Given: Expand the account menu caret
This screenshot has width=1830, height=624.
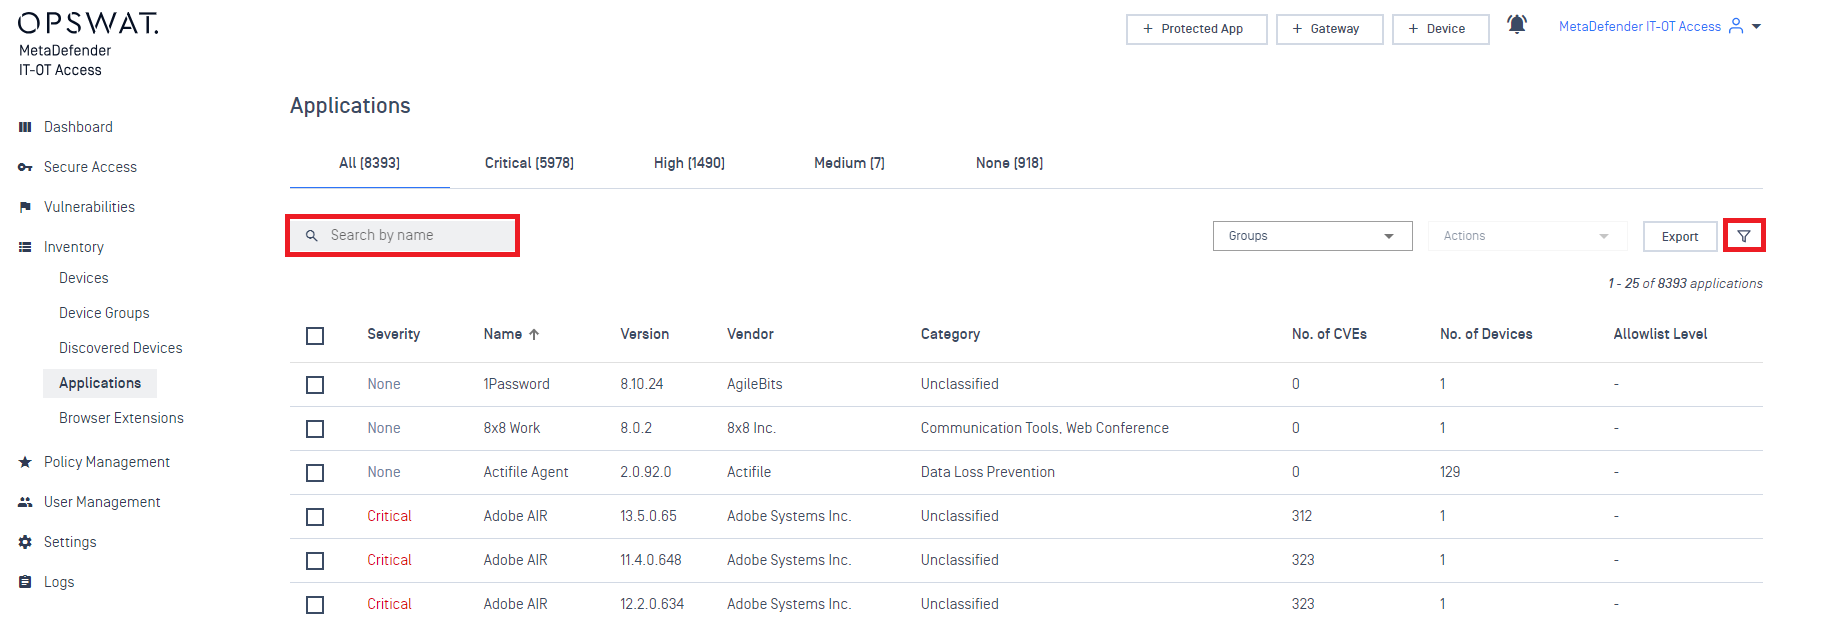Looking at the screenshot, I should 1757,27.
